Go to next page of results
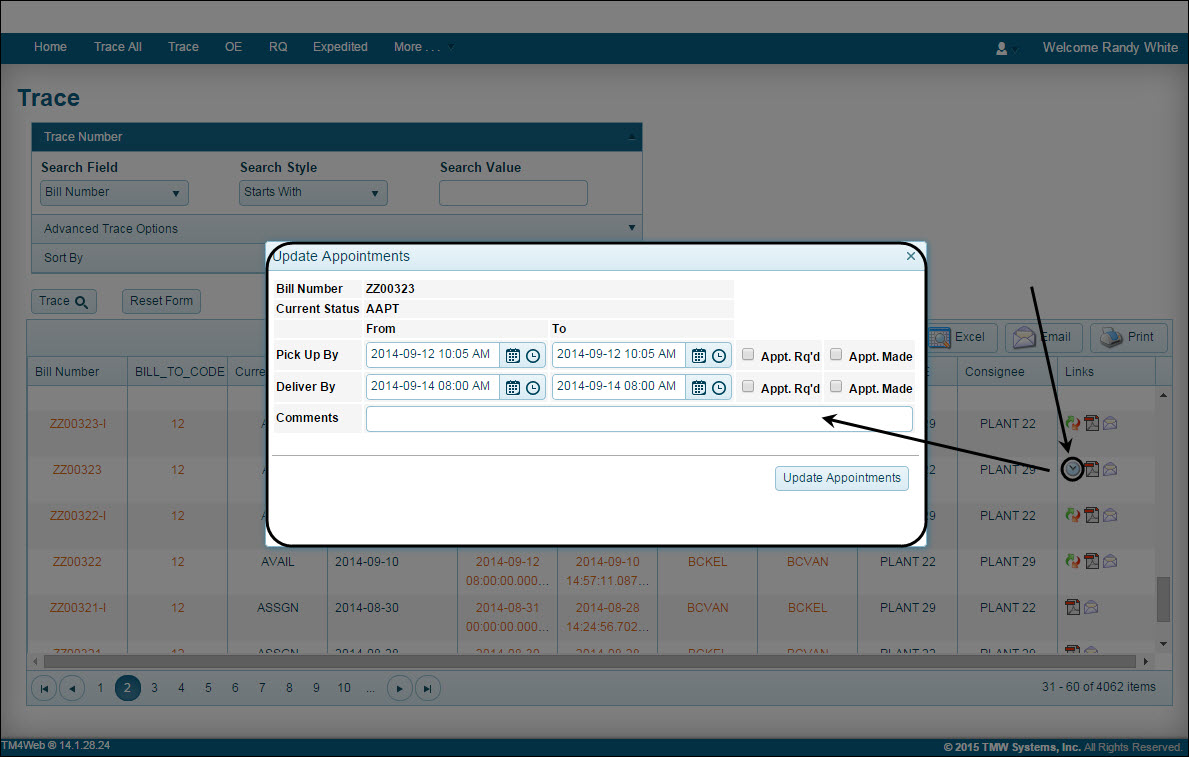Image resolution: width=1189 pixels, height=757 pixels. coord(400,689)
